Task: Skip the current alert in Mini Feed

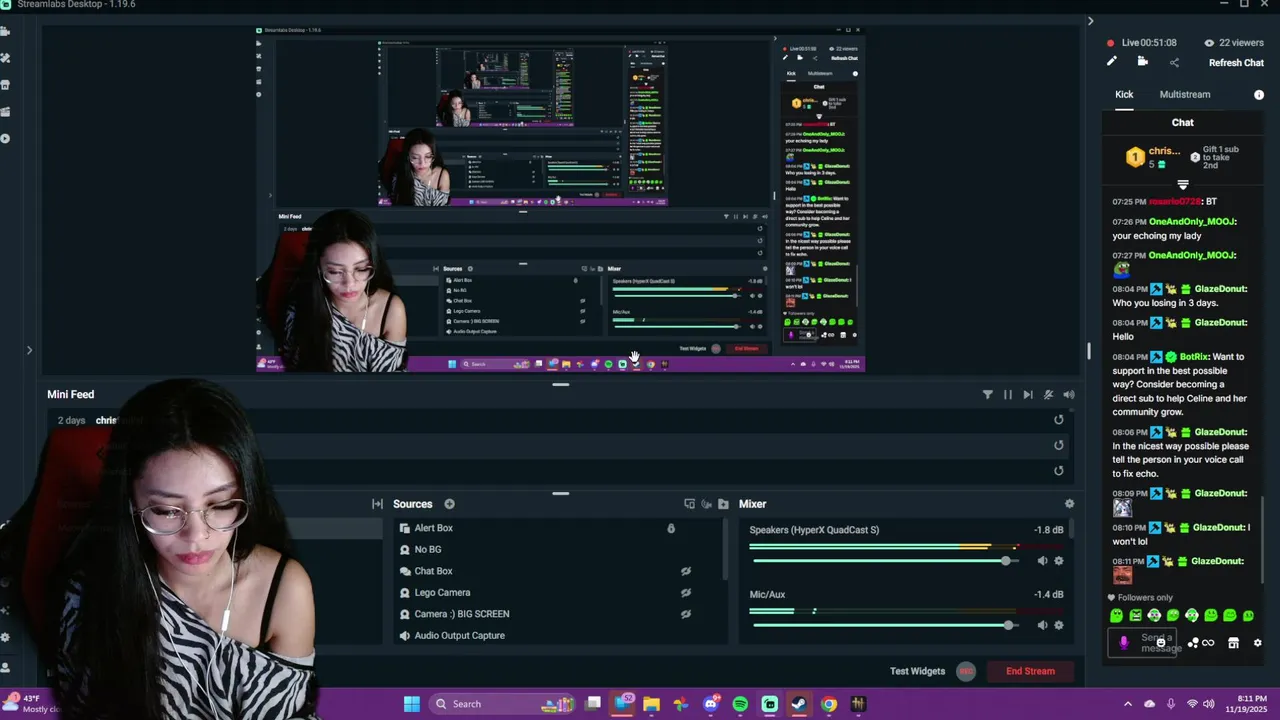Action: (x=1028, y=394)
